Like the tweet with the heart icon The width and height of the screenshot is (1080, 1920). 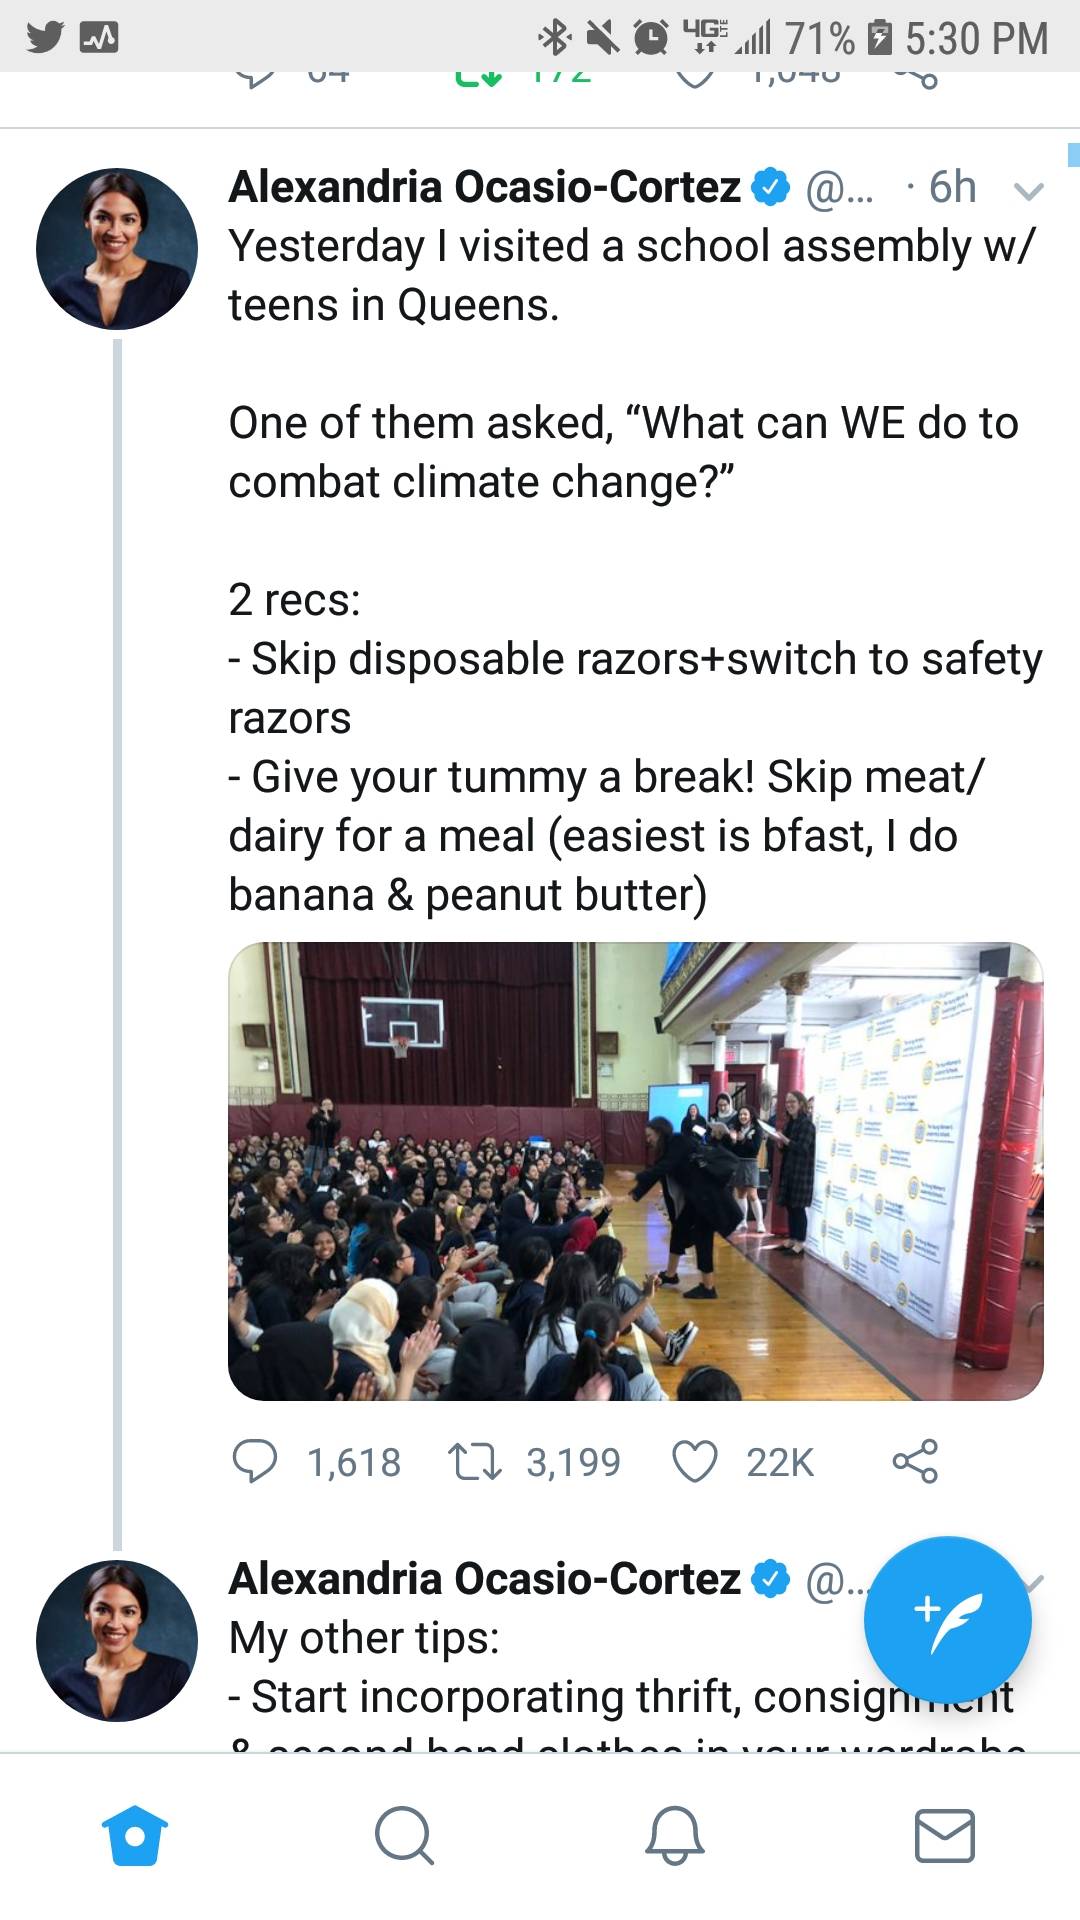pos(694,1461)
